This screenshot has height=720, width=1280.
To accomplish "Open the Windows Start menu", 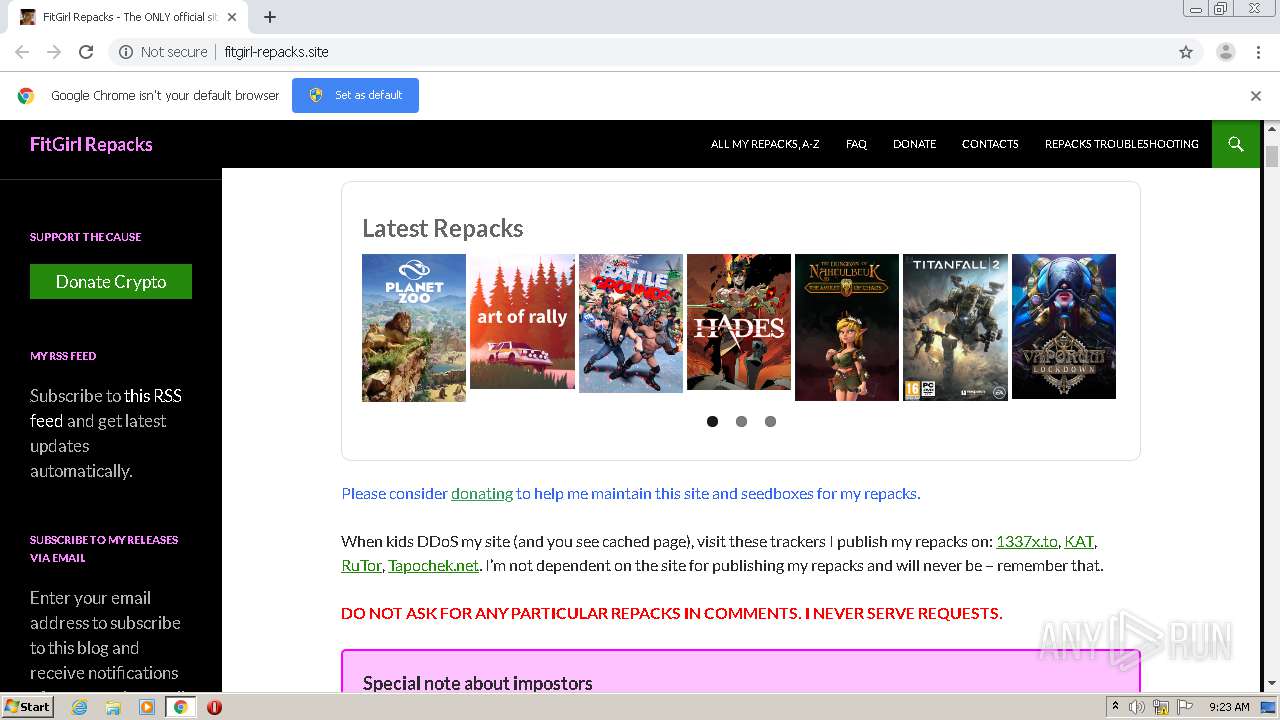I will [28, 707].
